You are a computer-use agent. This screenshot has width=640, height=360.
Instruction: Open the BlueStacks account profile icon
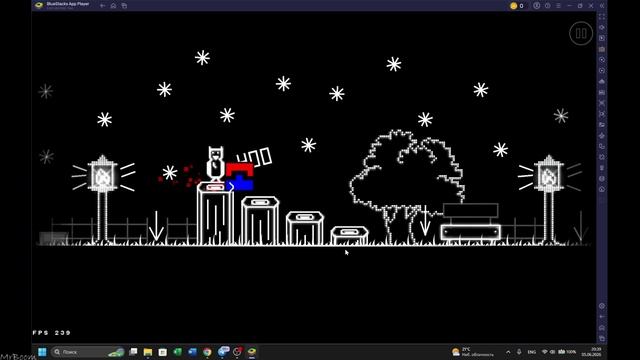pos(536,6)
